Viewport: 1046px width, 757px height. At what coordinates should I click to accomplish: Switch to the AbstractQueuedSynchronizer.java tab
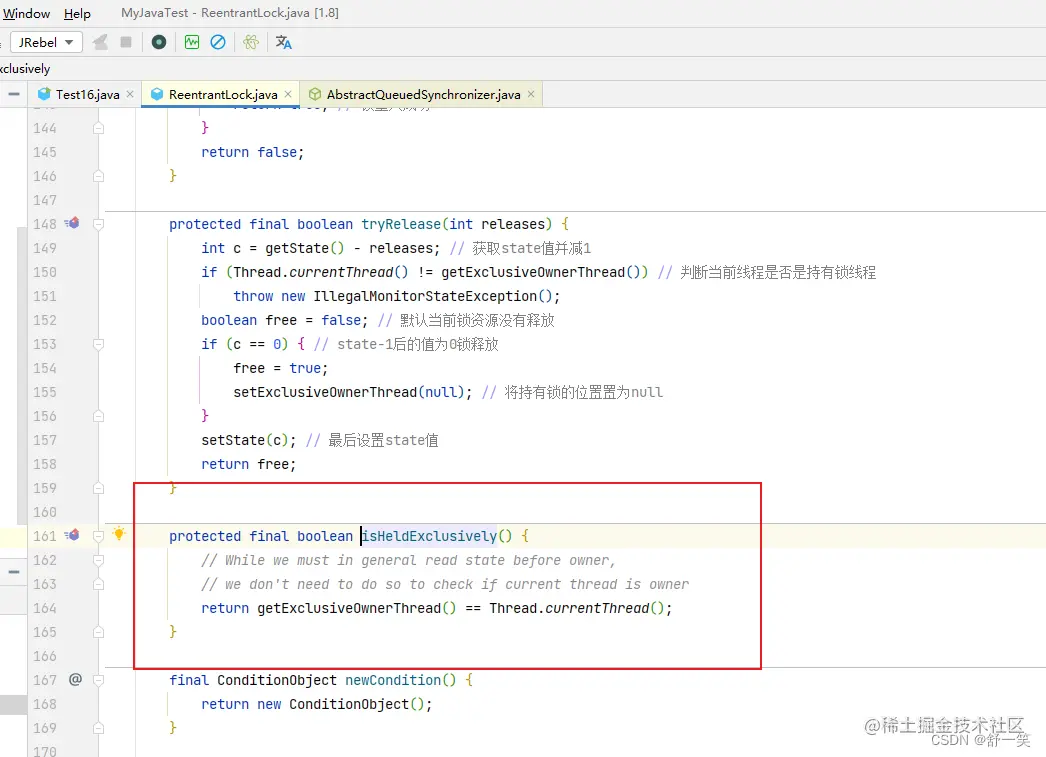(x=424, y=95)
